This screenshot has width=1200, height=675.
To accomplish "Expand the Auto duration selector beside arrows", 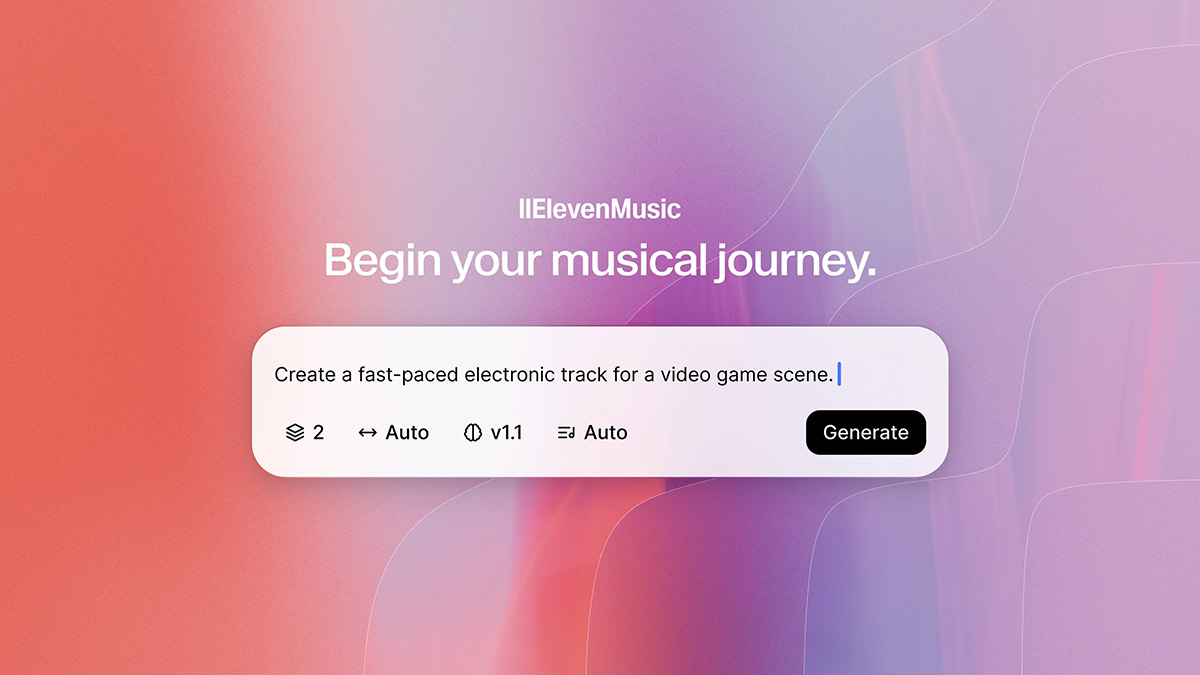I will (x=393, y=433).
